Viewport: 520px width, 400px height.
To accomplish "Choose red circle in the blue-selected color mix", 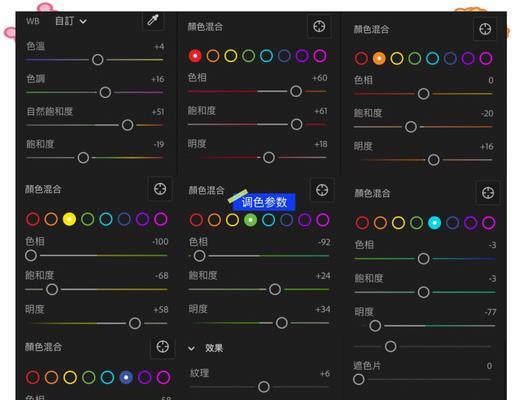I will [x=33, y=377].
